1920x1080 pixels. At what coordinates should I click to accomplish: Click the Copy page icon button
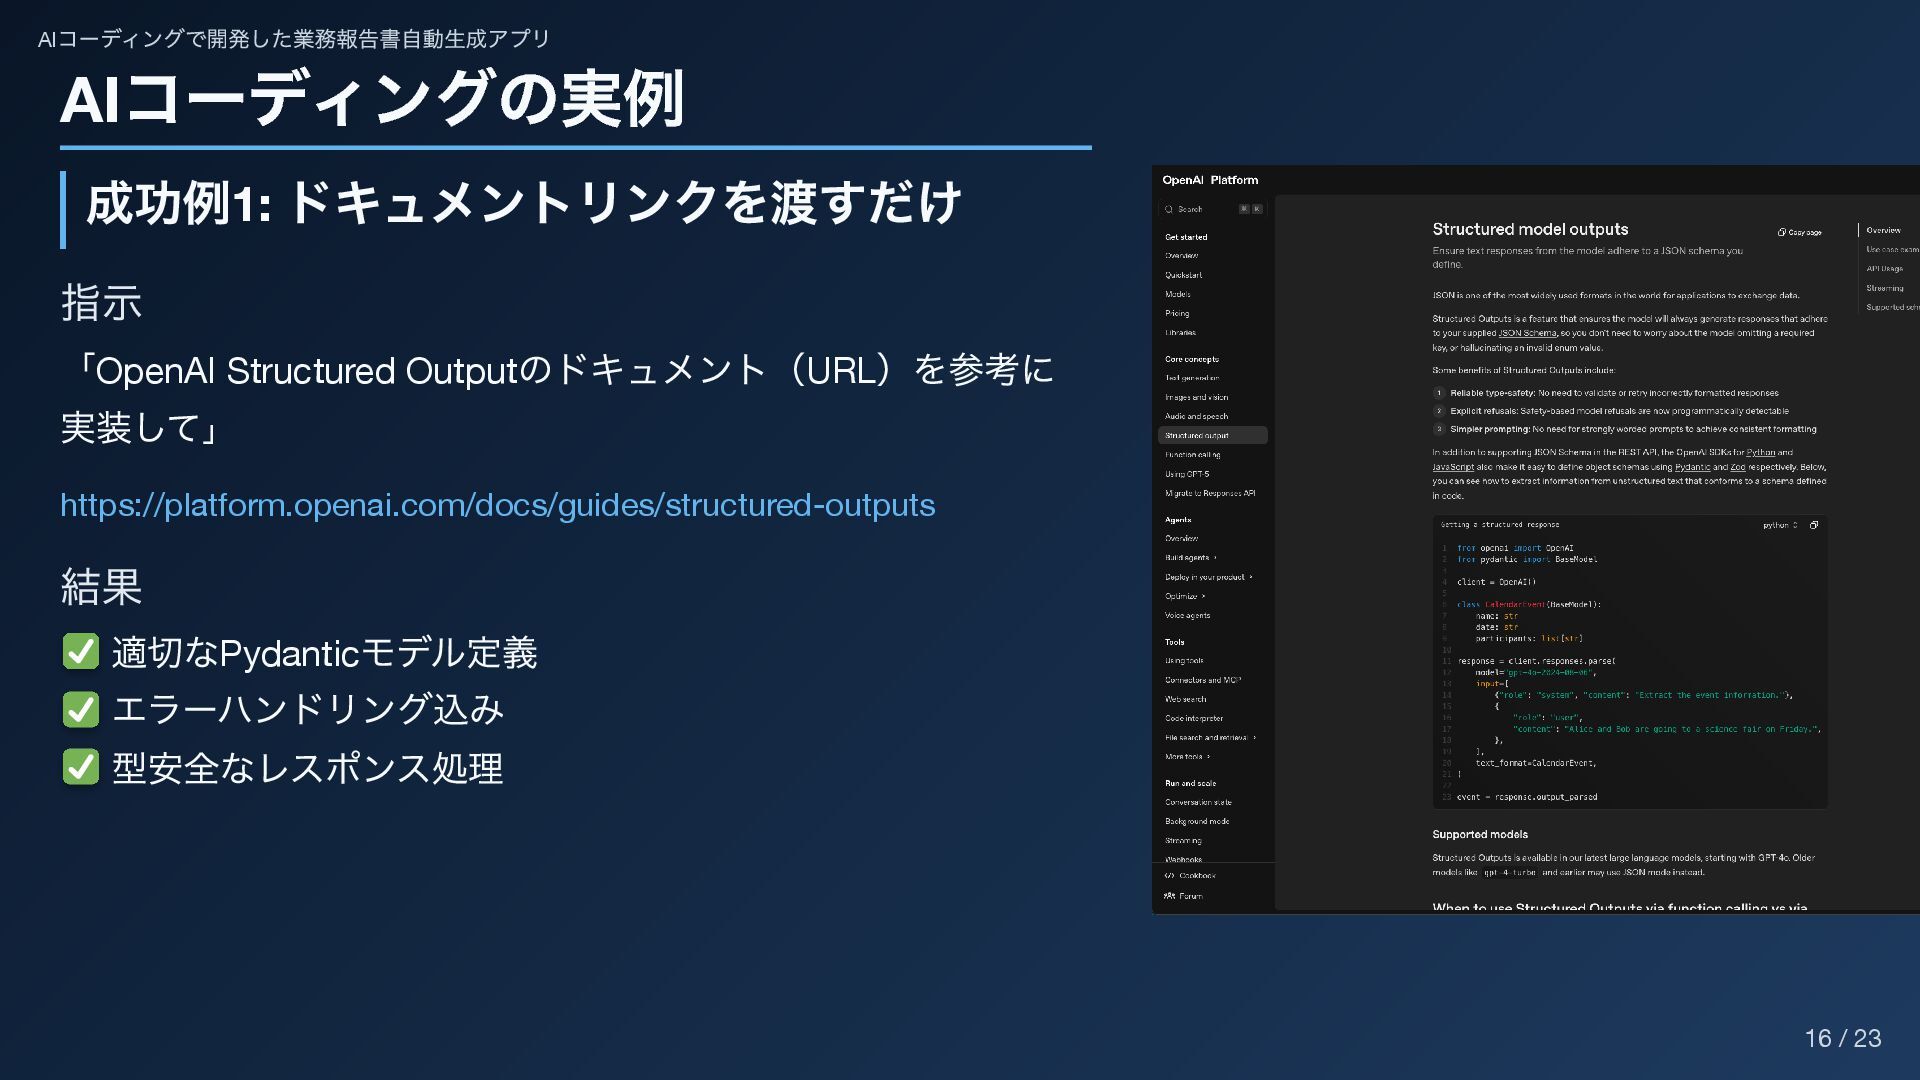tap(1782, 232)
